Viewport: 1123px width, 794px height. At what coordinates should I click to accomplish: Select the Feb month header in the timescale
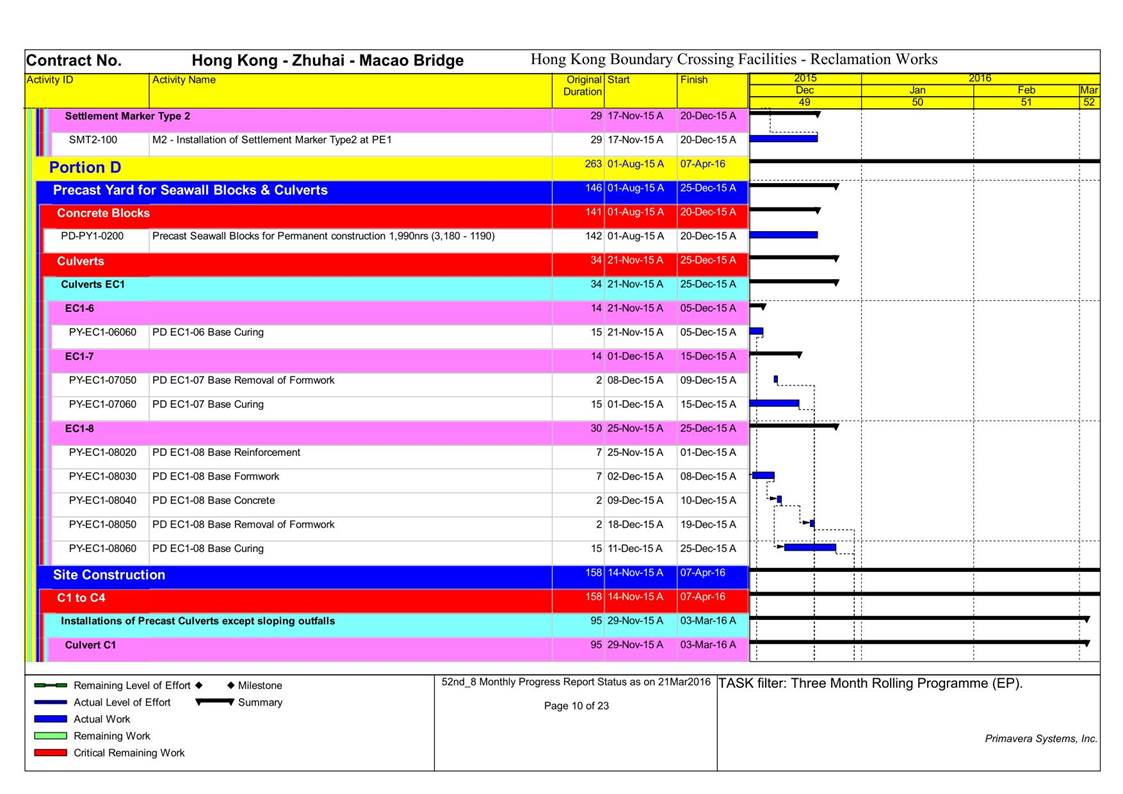coord(1026,90)
